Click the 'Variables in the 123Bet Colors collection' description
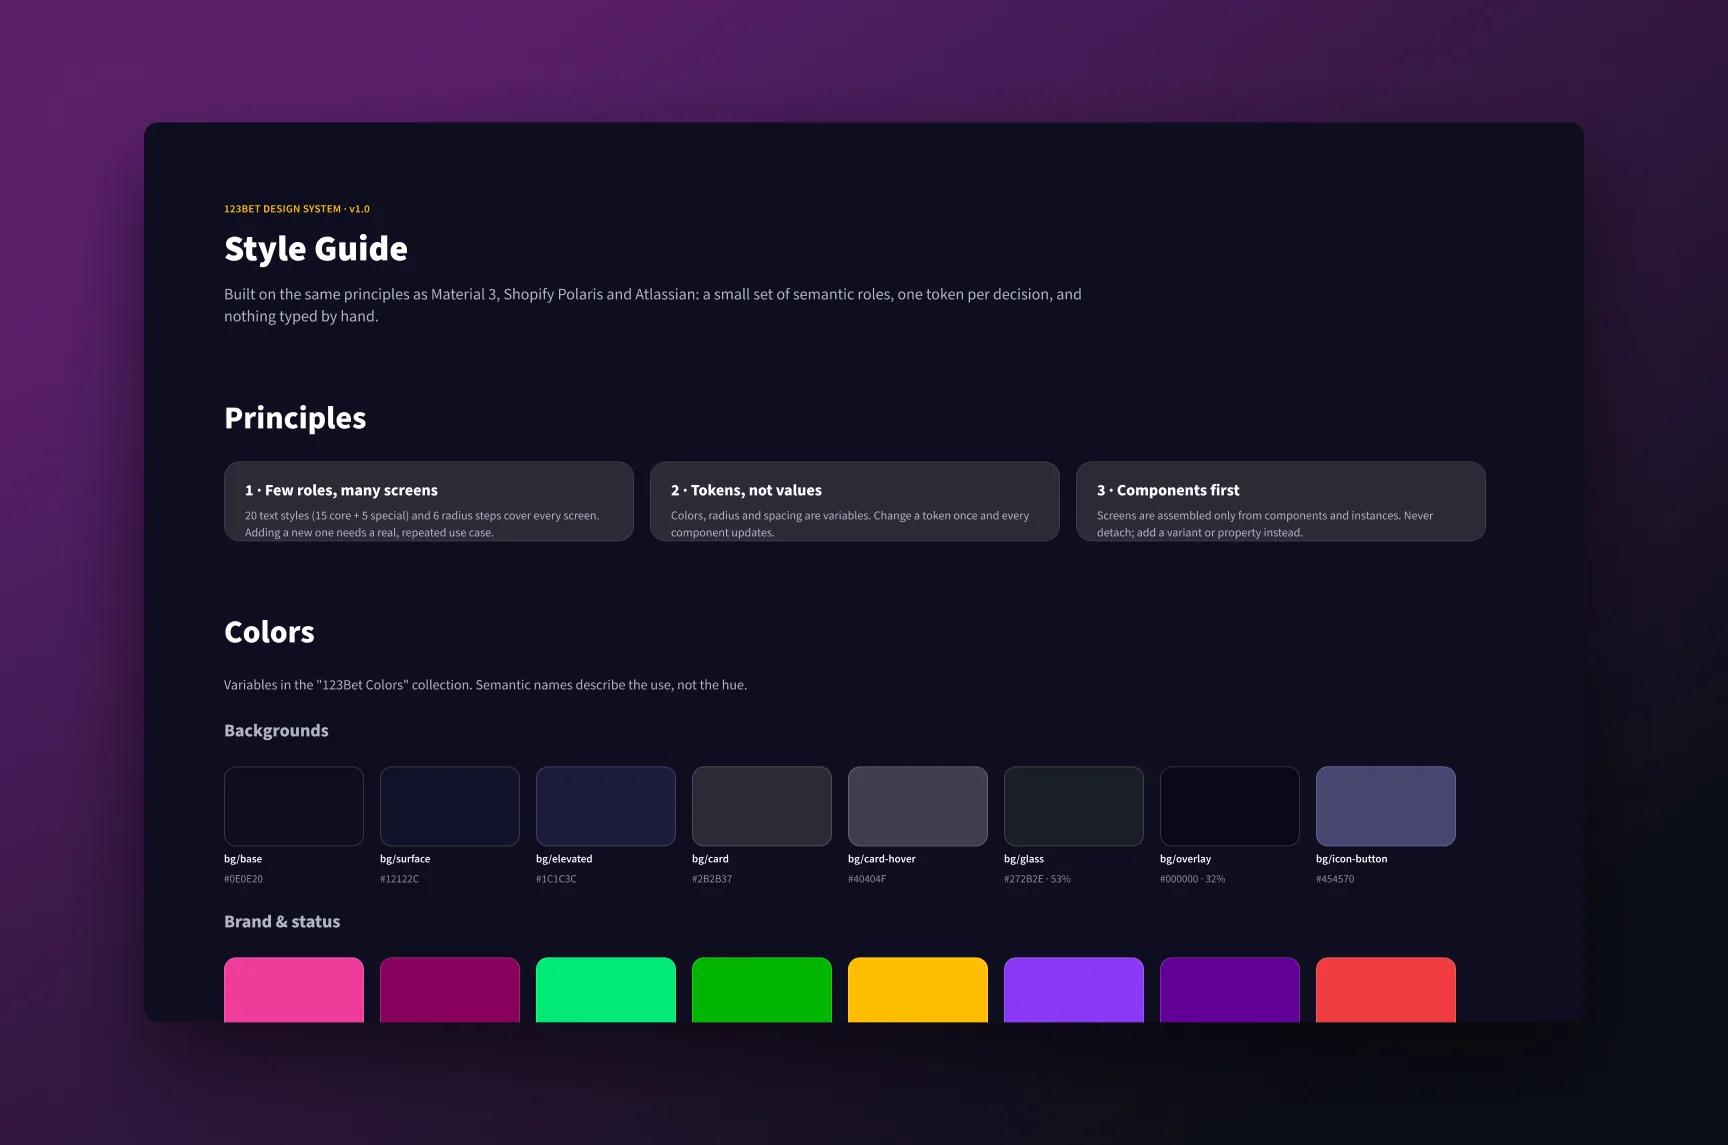Image resolution: width=1728 pixels, height=1145 pixels. click(x=485, y=685)
